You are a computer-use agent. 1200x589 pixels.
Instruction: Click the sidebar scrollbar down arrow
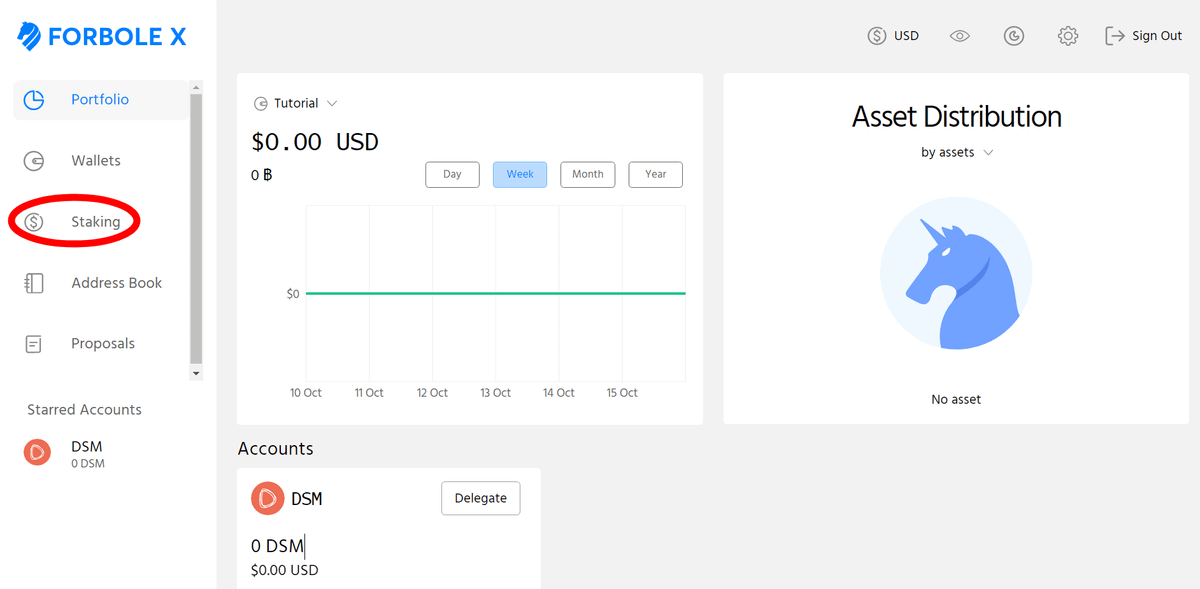click(196, 373)
